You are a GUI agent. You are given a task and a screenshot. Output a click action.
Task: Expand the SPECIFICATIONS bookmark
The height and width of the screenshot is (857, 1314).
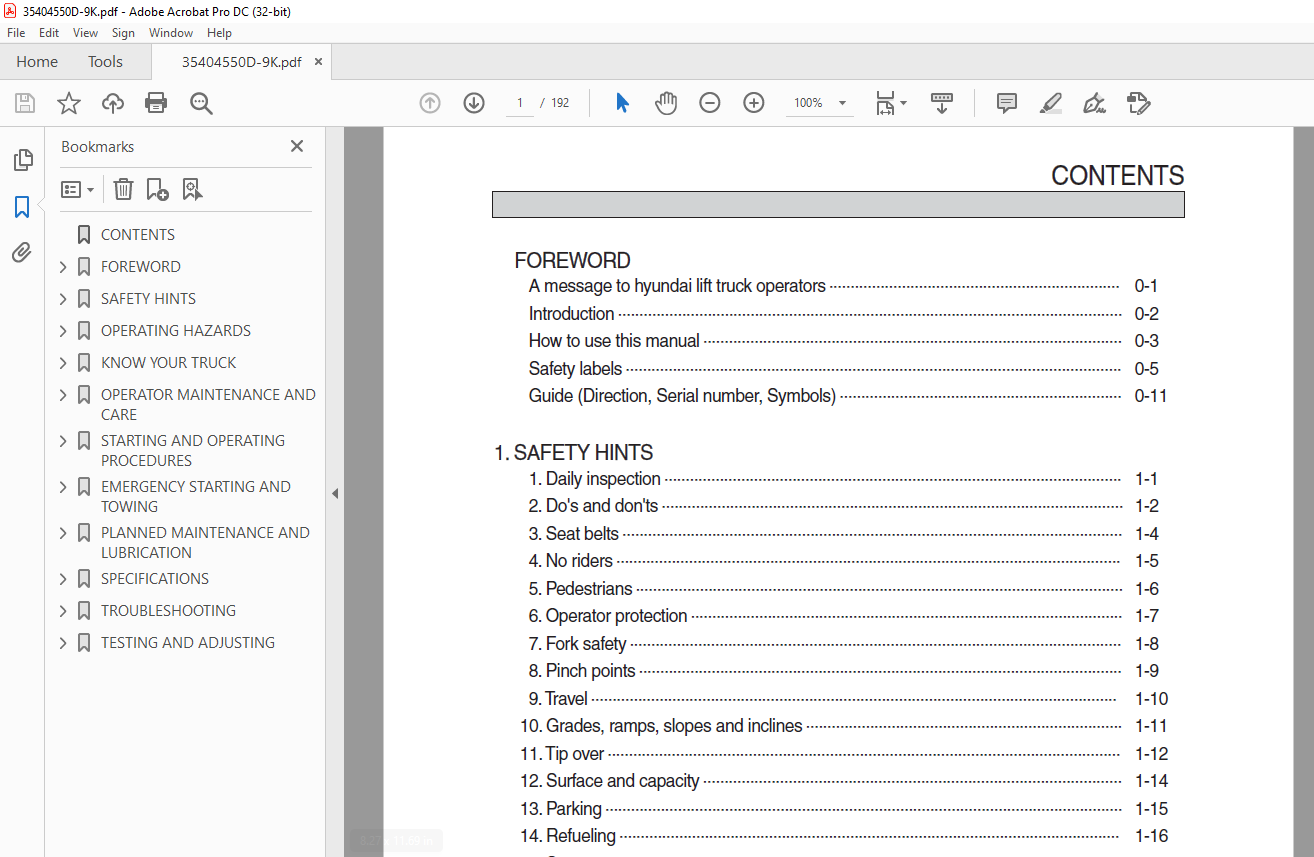point(64,579)
